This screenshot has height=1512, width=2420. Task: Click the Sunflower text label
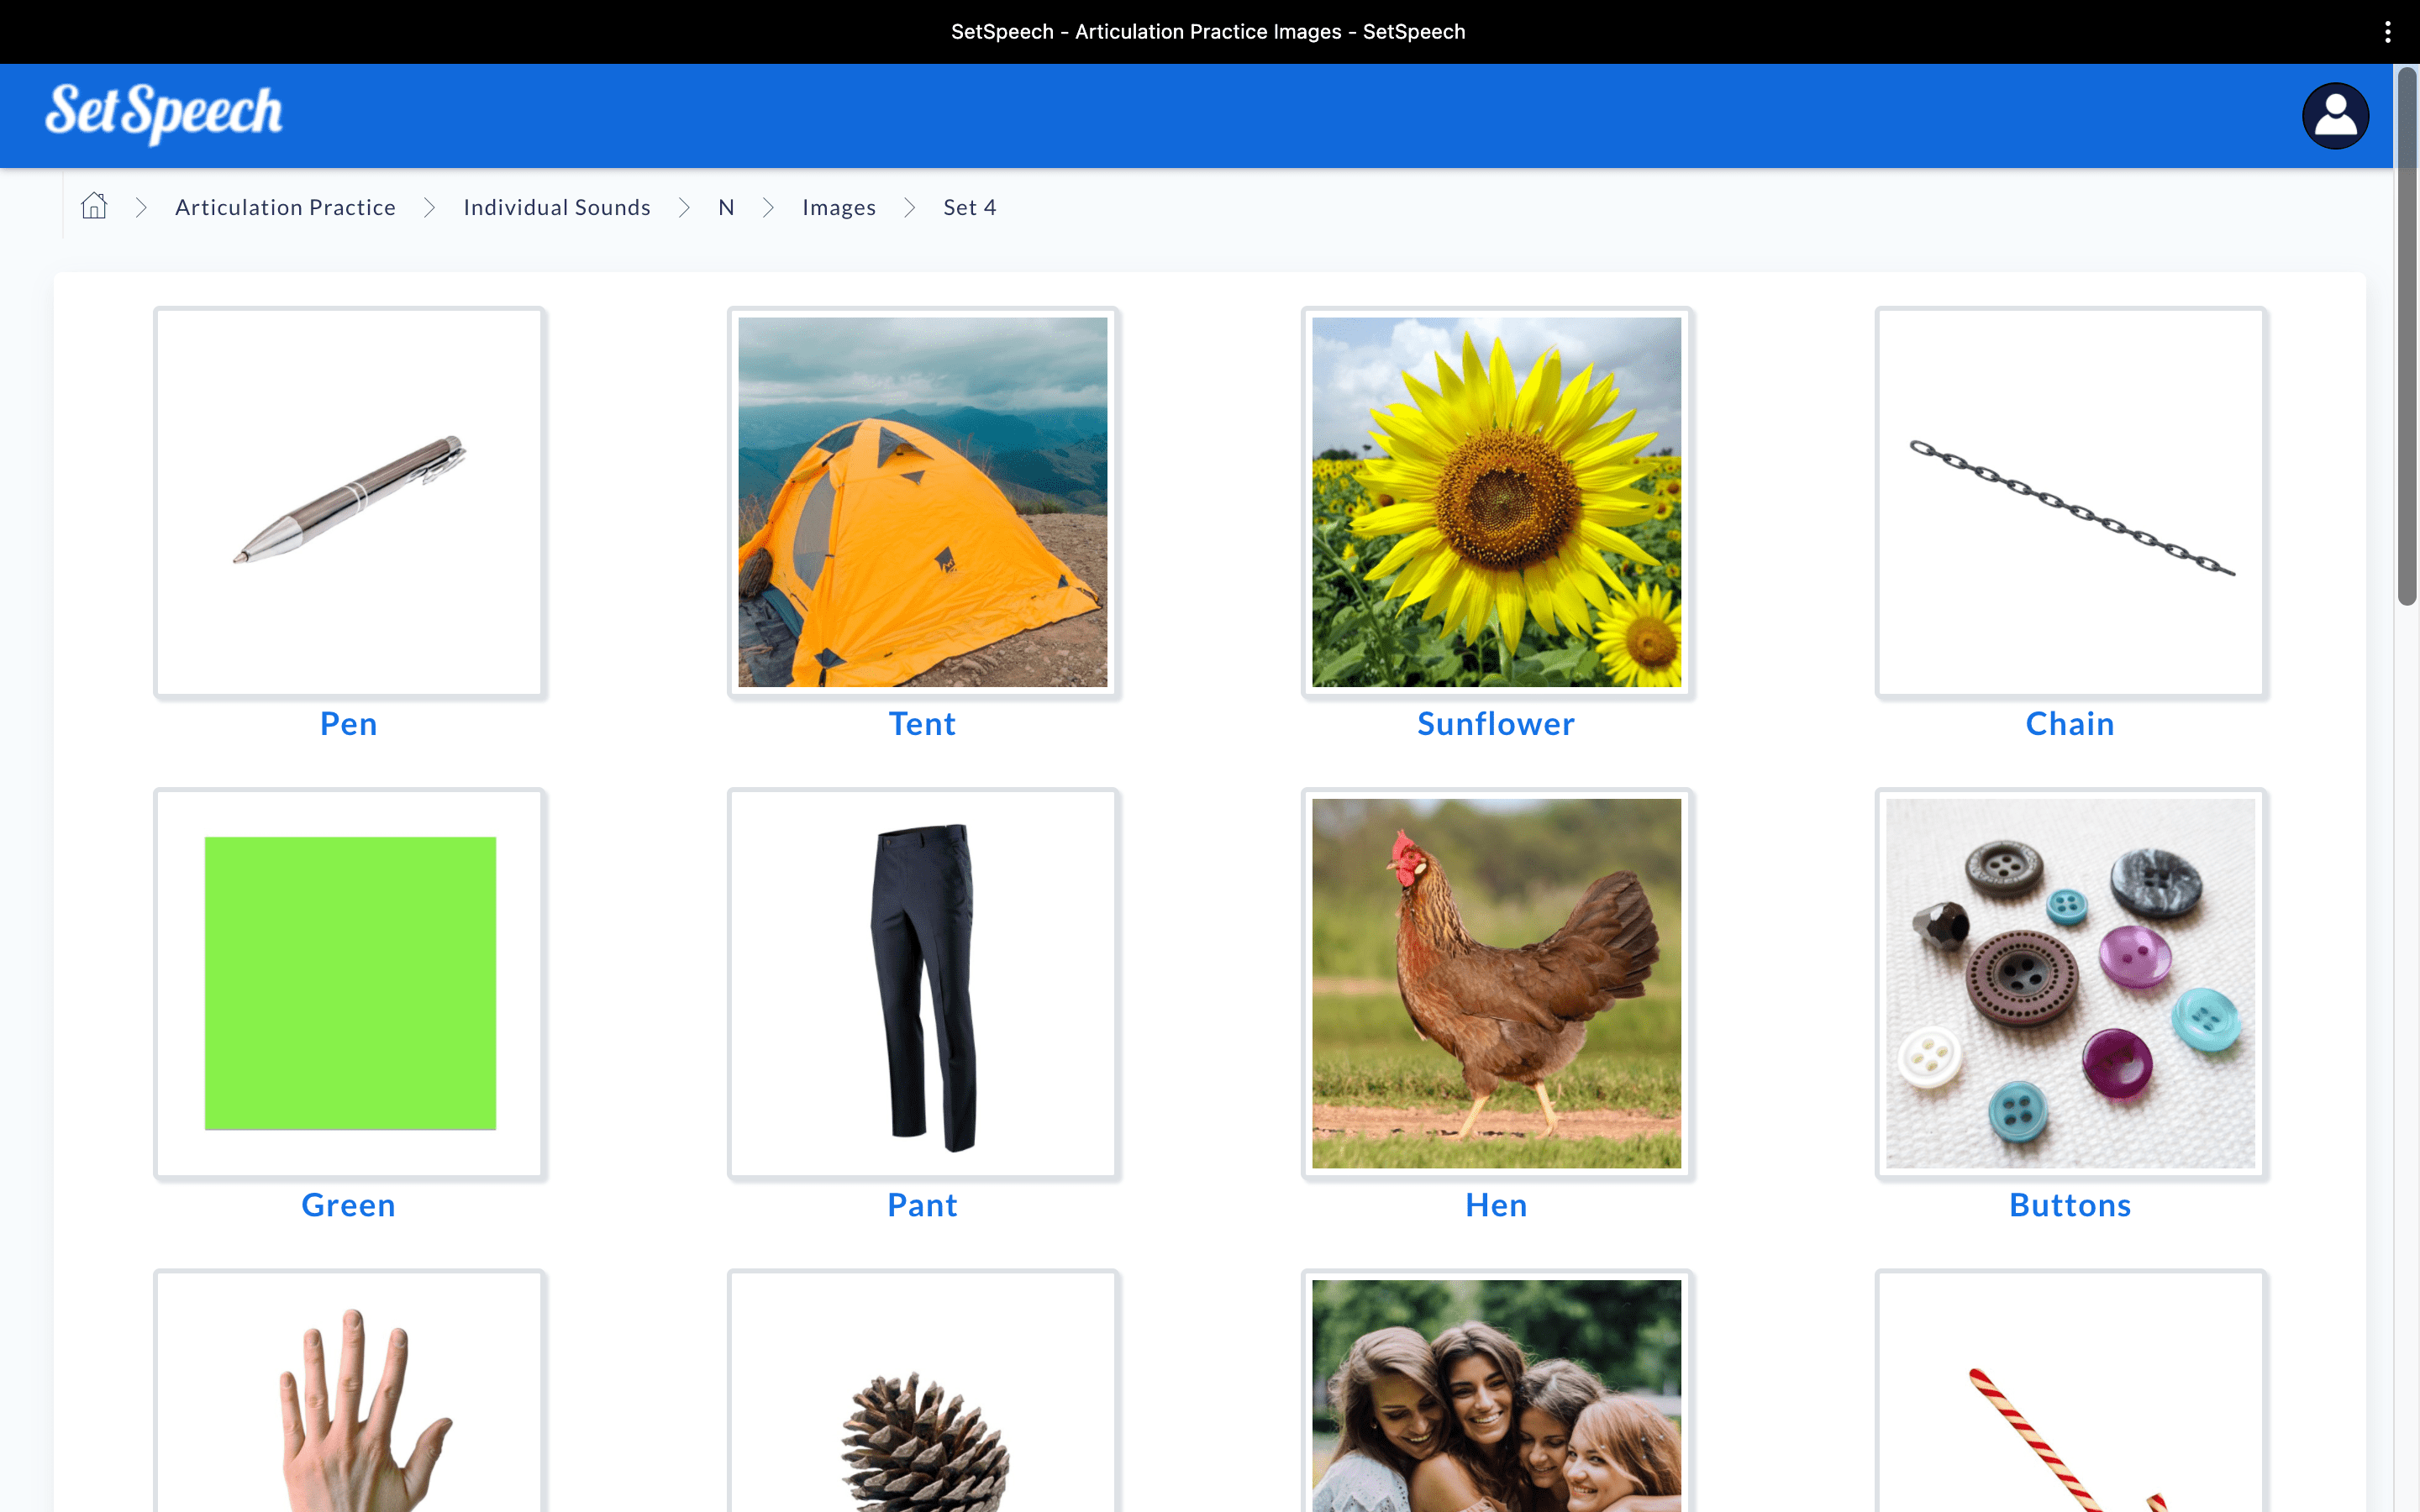click(x=1496, y=723)
